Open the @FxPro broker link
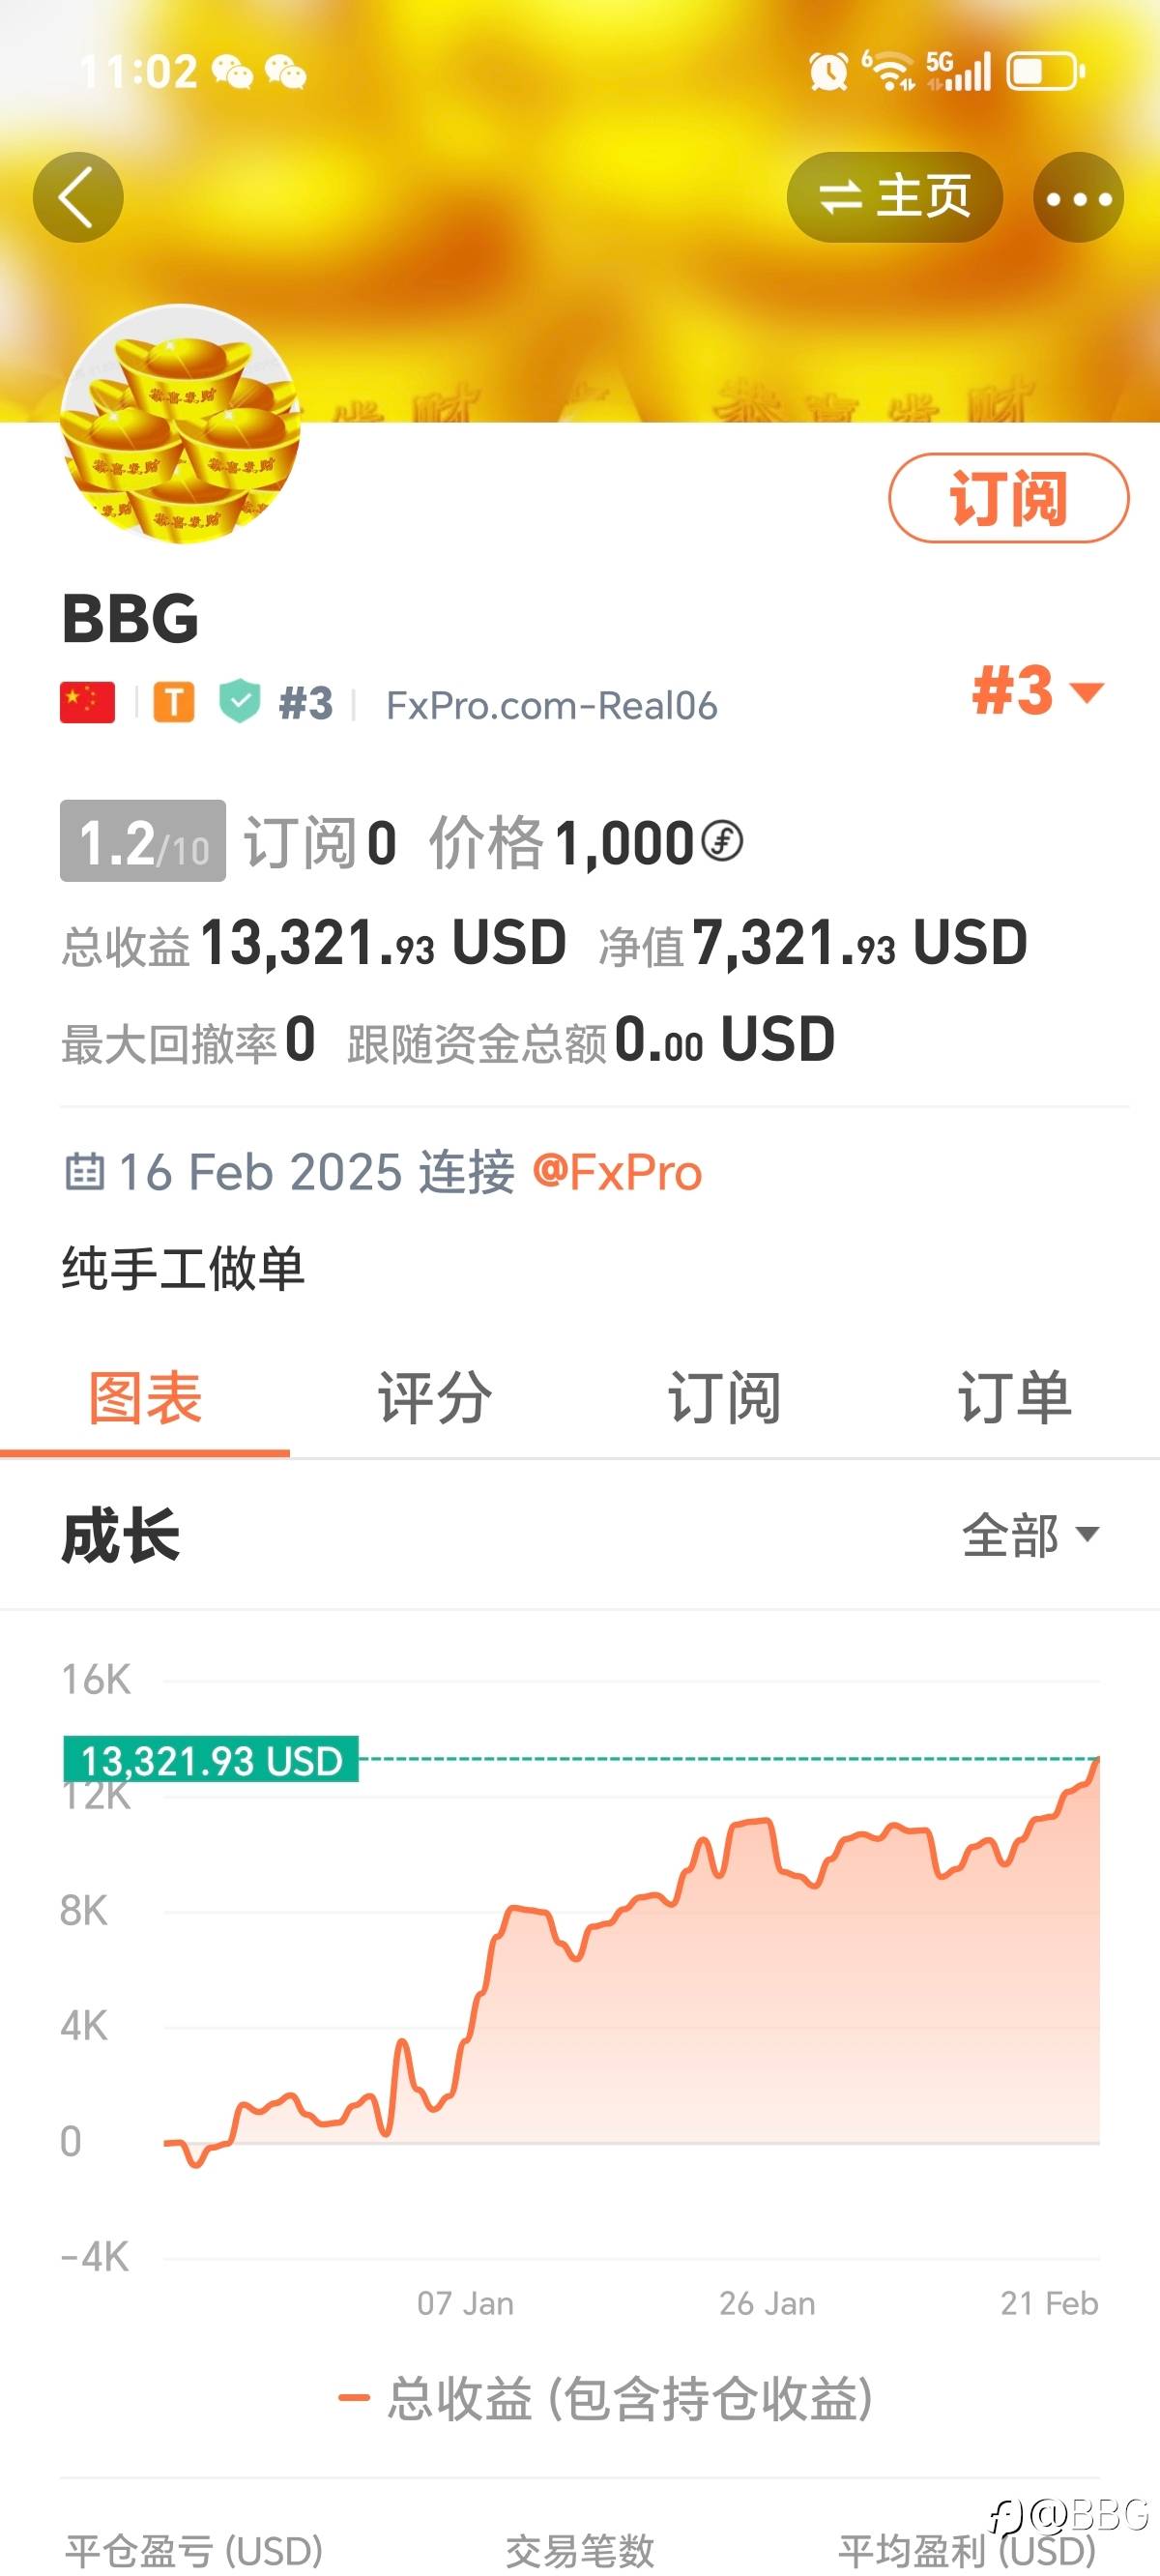This screenshot has height=2576, width=1160. pyautogui.click(x=617, y=1172)
